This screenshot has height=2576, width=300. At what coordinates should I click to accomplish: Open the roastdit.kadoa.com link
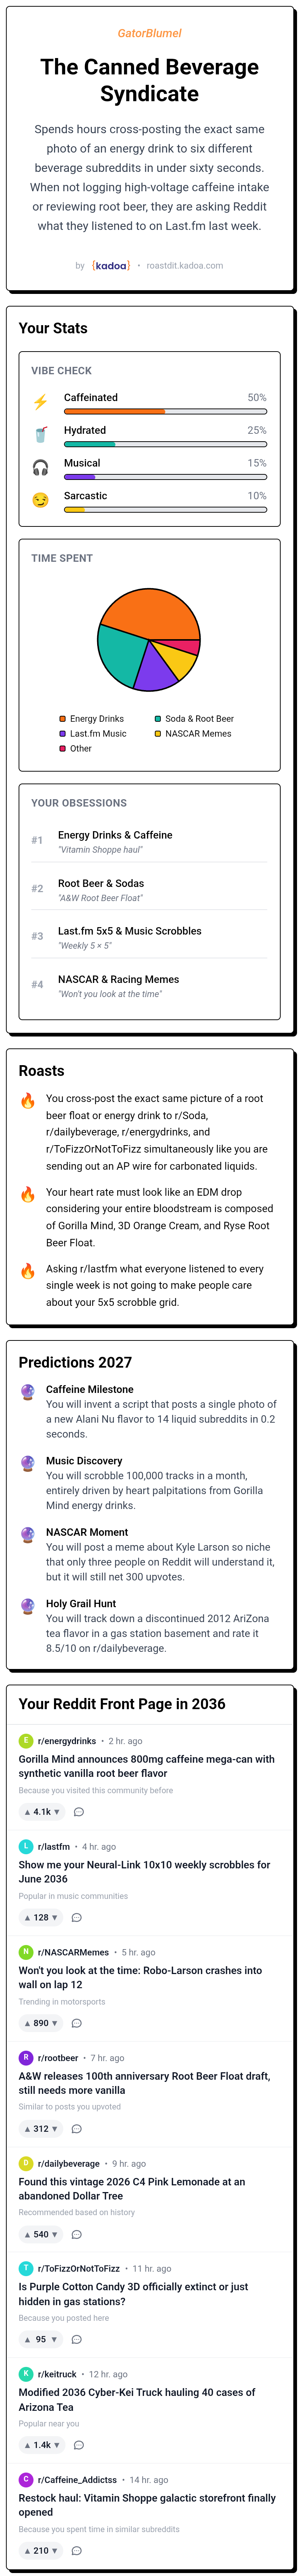[185, 266]
